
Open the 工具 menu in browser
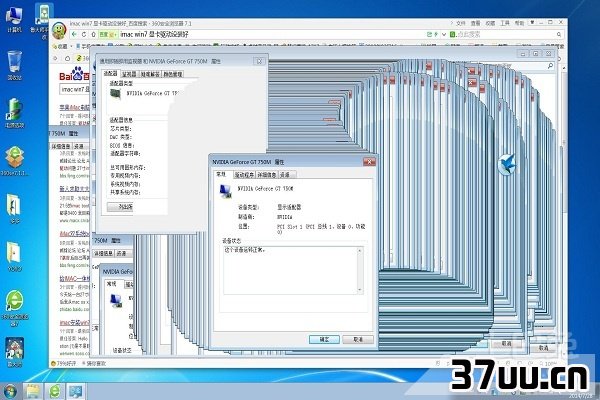(505, 23)
